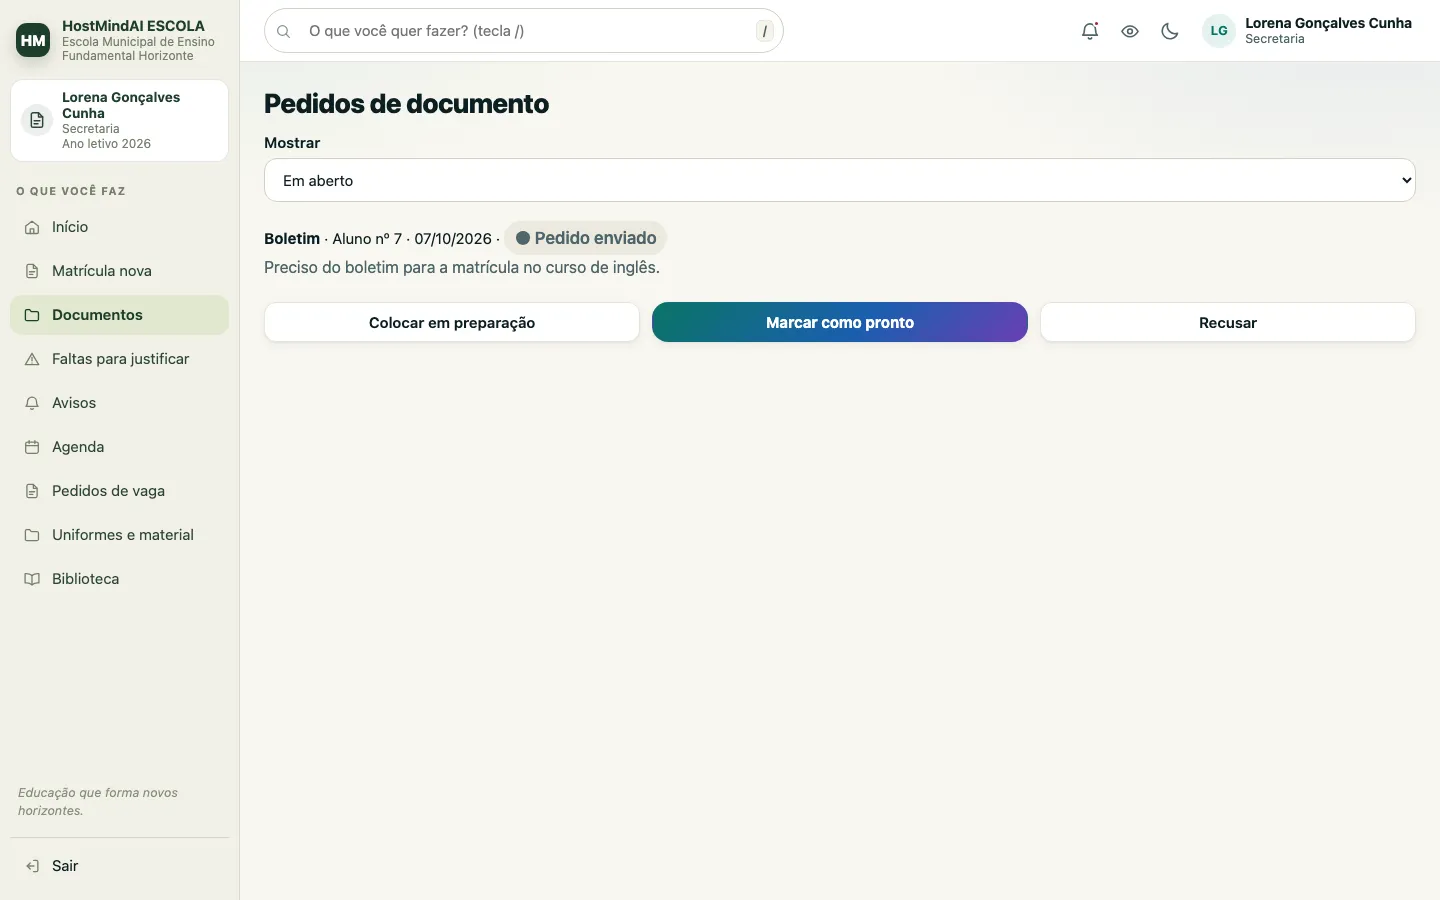Screen dimensions: 1440x900
Task: Click the Pedidos de vaga file icon
Action: coord(32,491)
